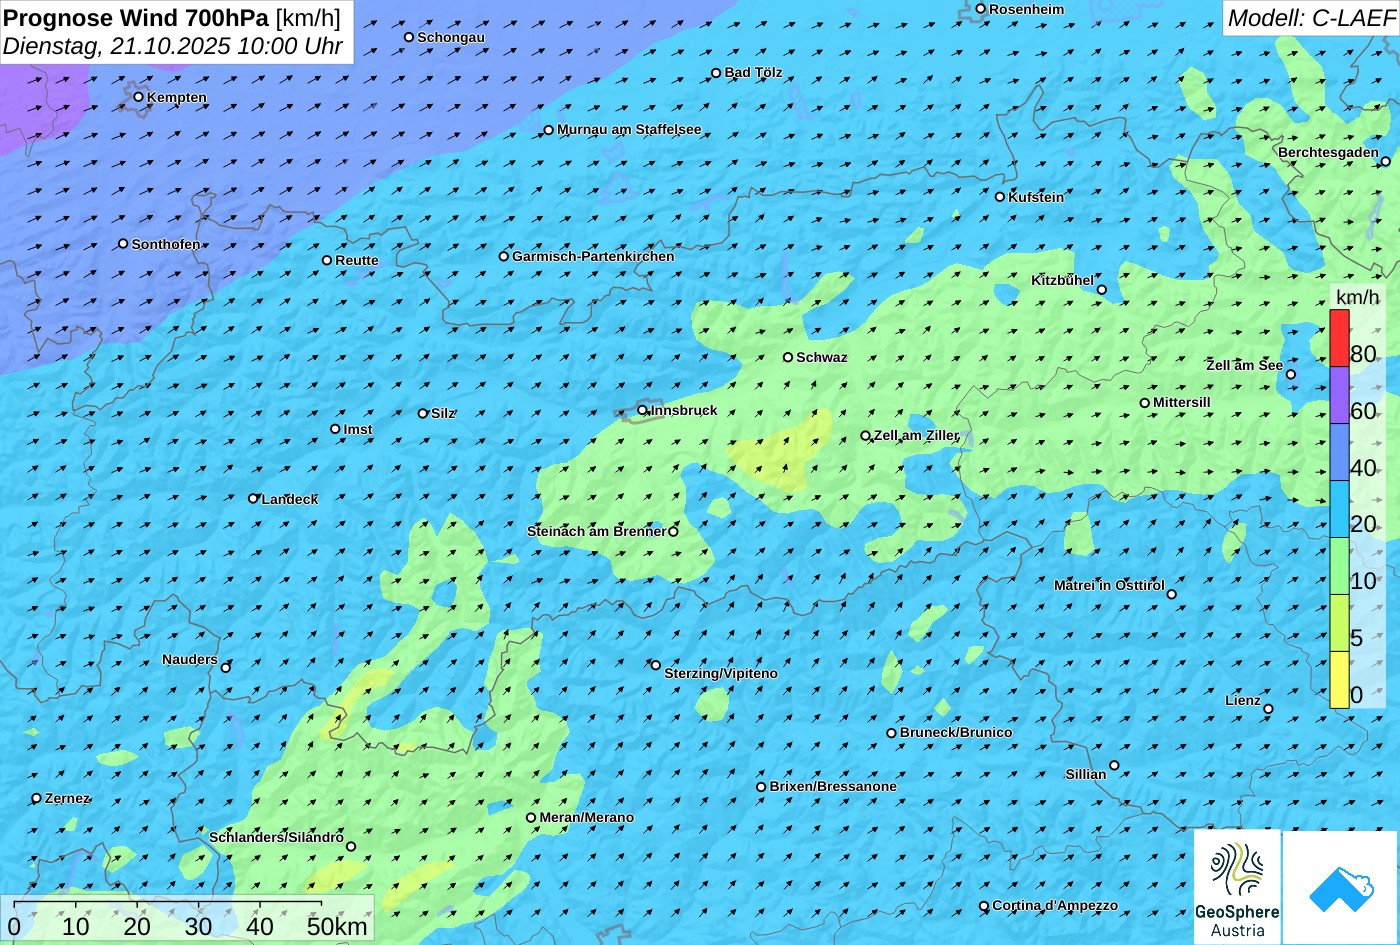This screenshot has width=1400, height=945.
Task: Click the 'Prognose Wind 700hPa' title text
Action: point(136,17)
